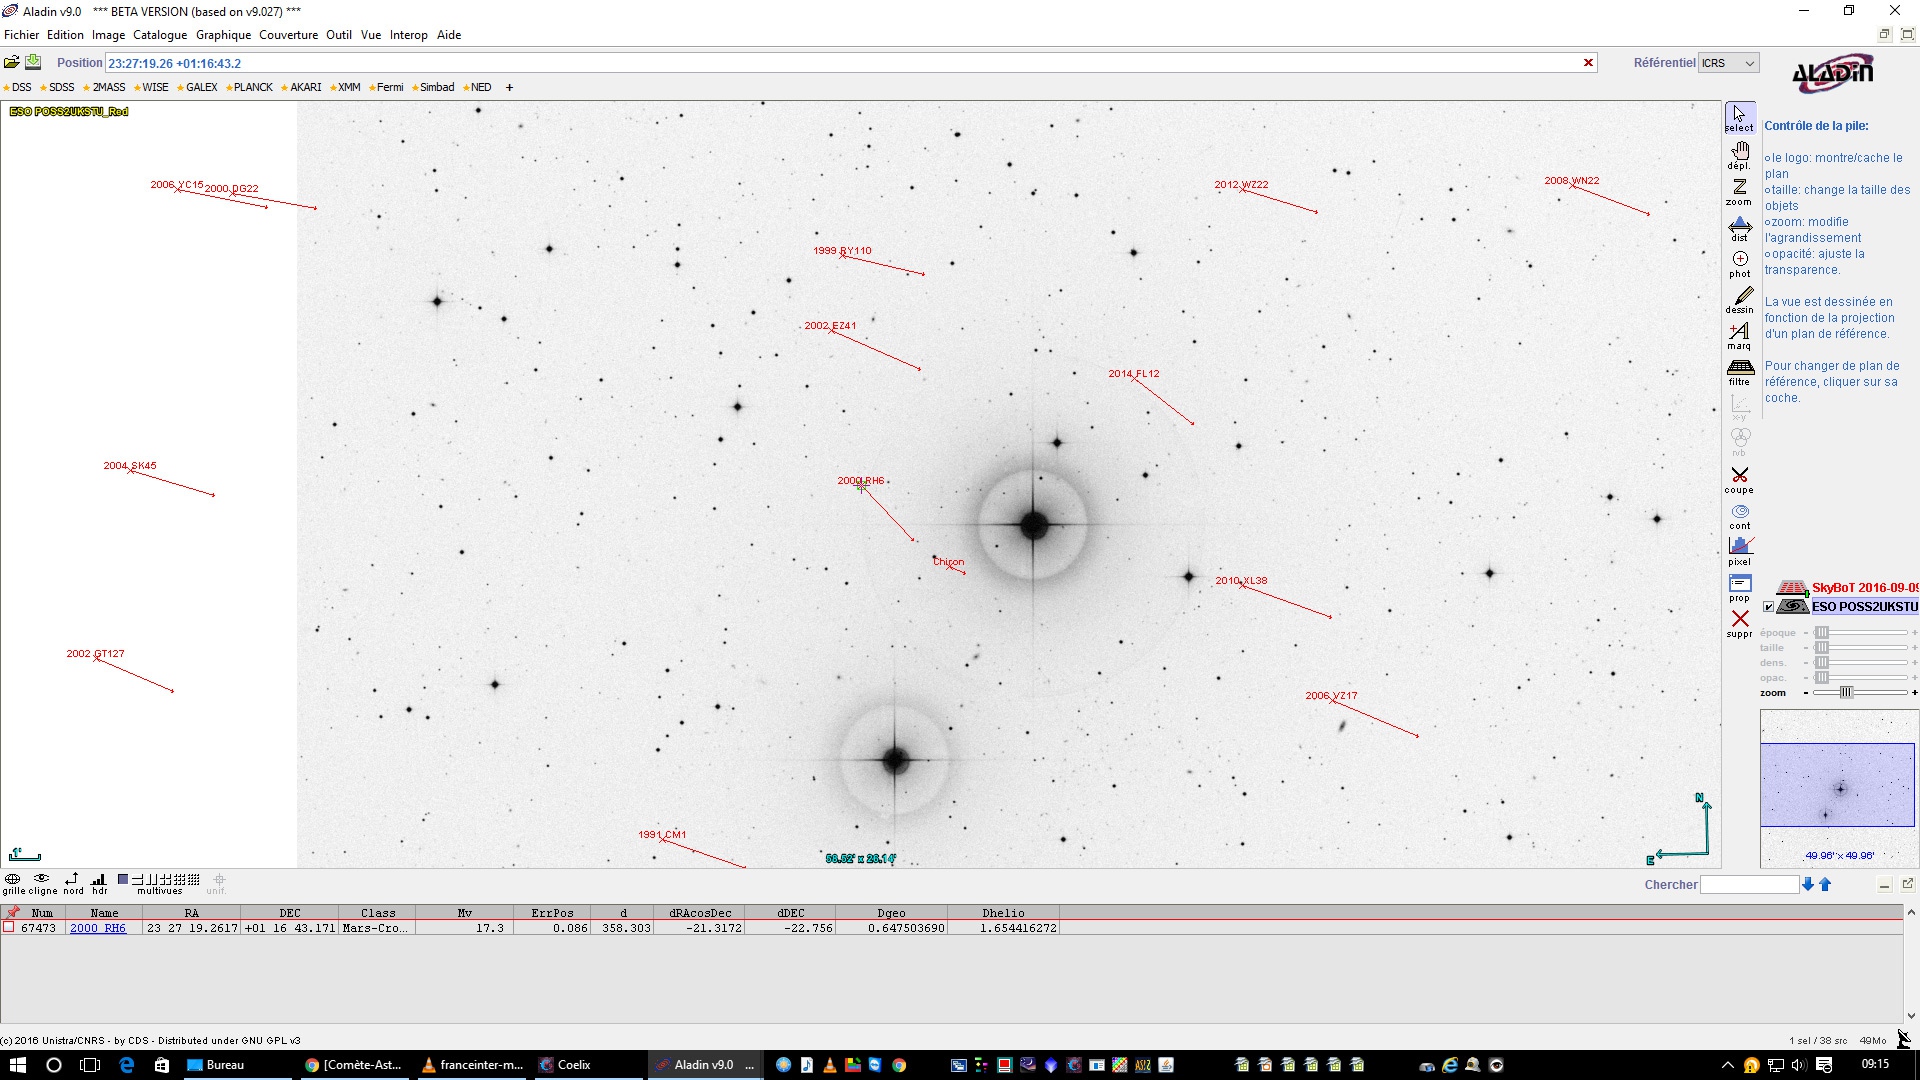Choose the dessin drawing tool

click(x=1739, y=299)
